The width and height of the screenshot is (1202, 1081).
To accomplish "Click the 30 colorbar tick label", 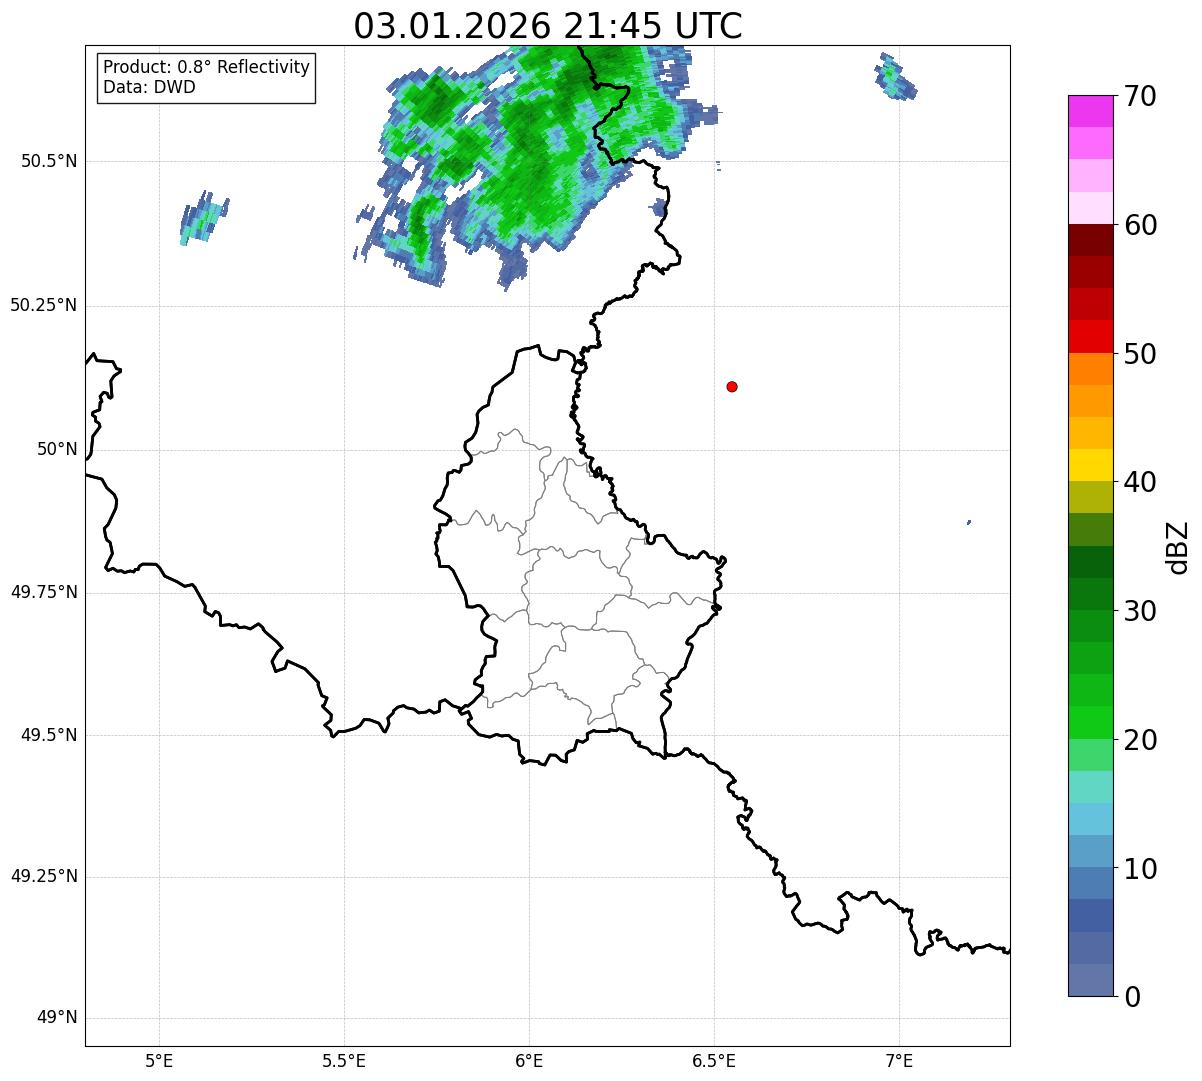I will click(x=1140, y=611).
